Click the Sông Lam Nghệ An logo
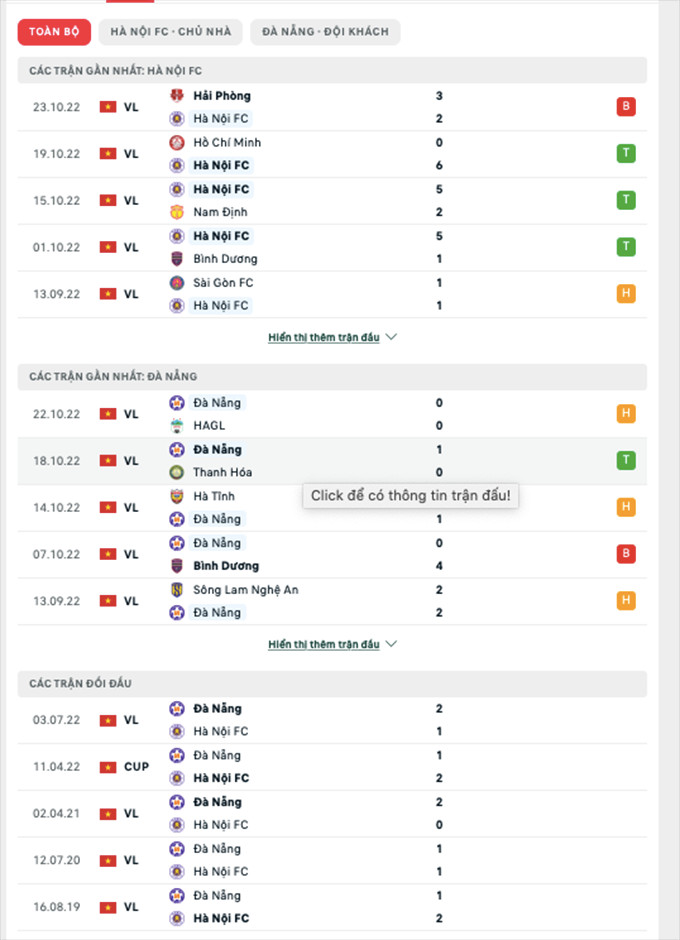The image size is (680, 940). pos(177,590)
